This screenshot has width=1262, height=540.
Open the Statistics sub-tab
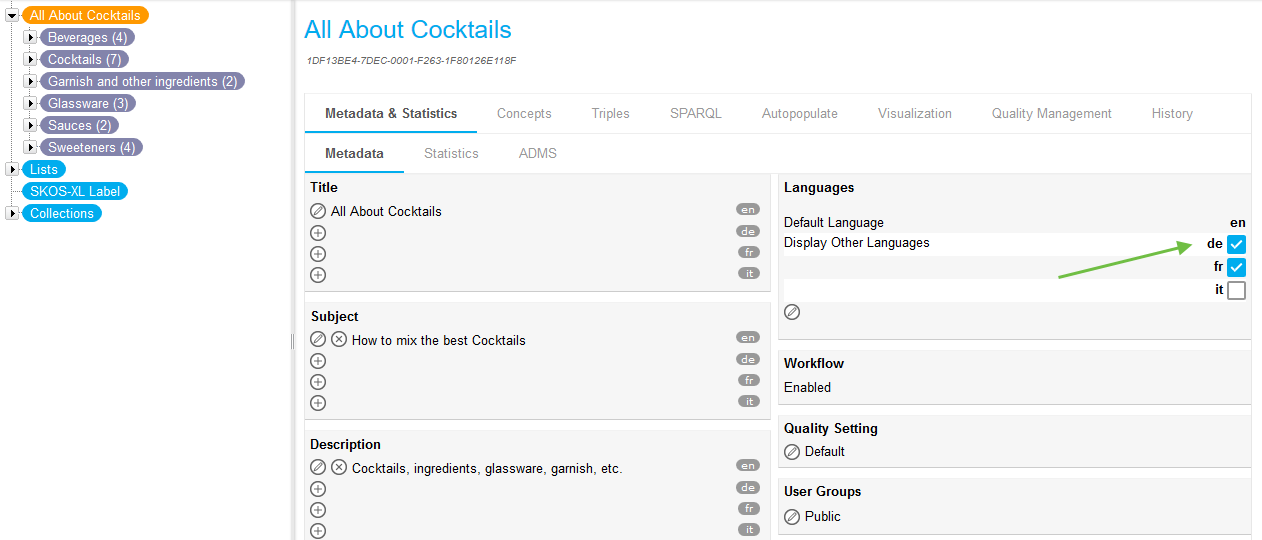tap(451, 154)
